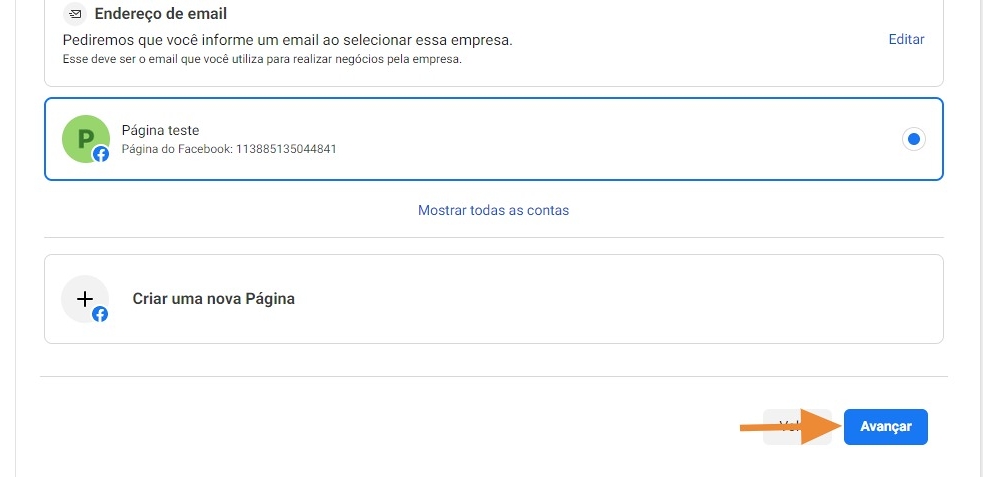Click the Facebook badge on the plus icon
The image size is (983, 477).
(100, 314)
